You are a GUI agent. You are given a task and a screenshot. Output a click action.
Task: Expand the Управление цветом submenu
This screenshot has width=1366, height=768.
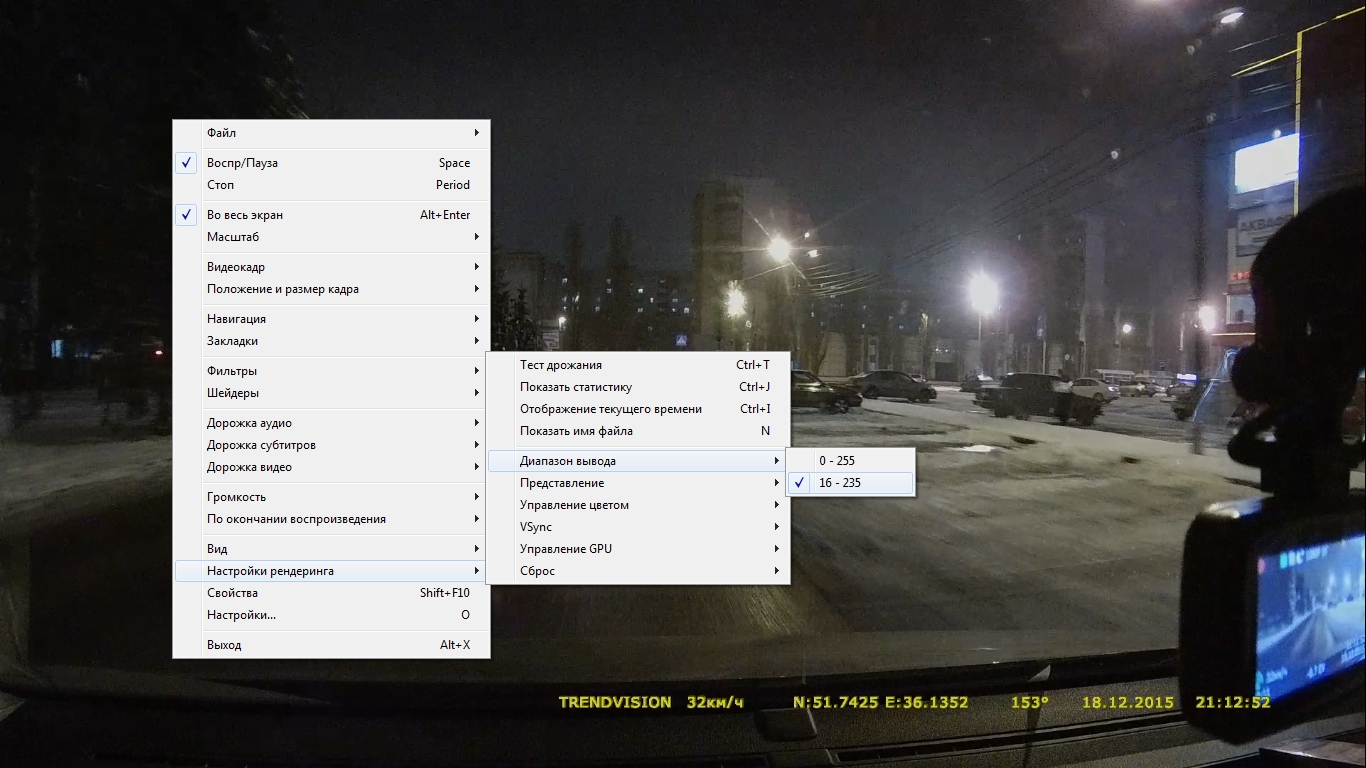click(574, 505)
